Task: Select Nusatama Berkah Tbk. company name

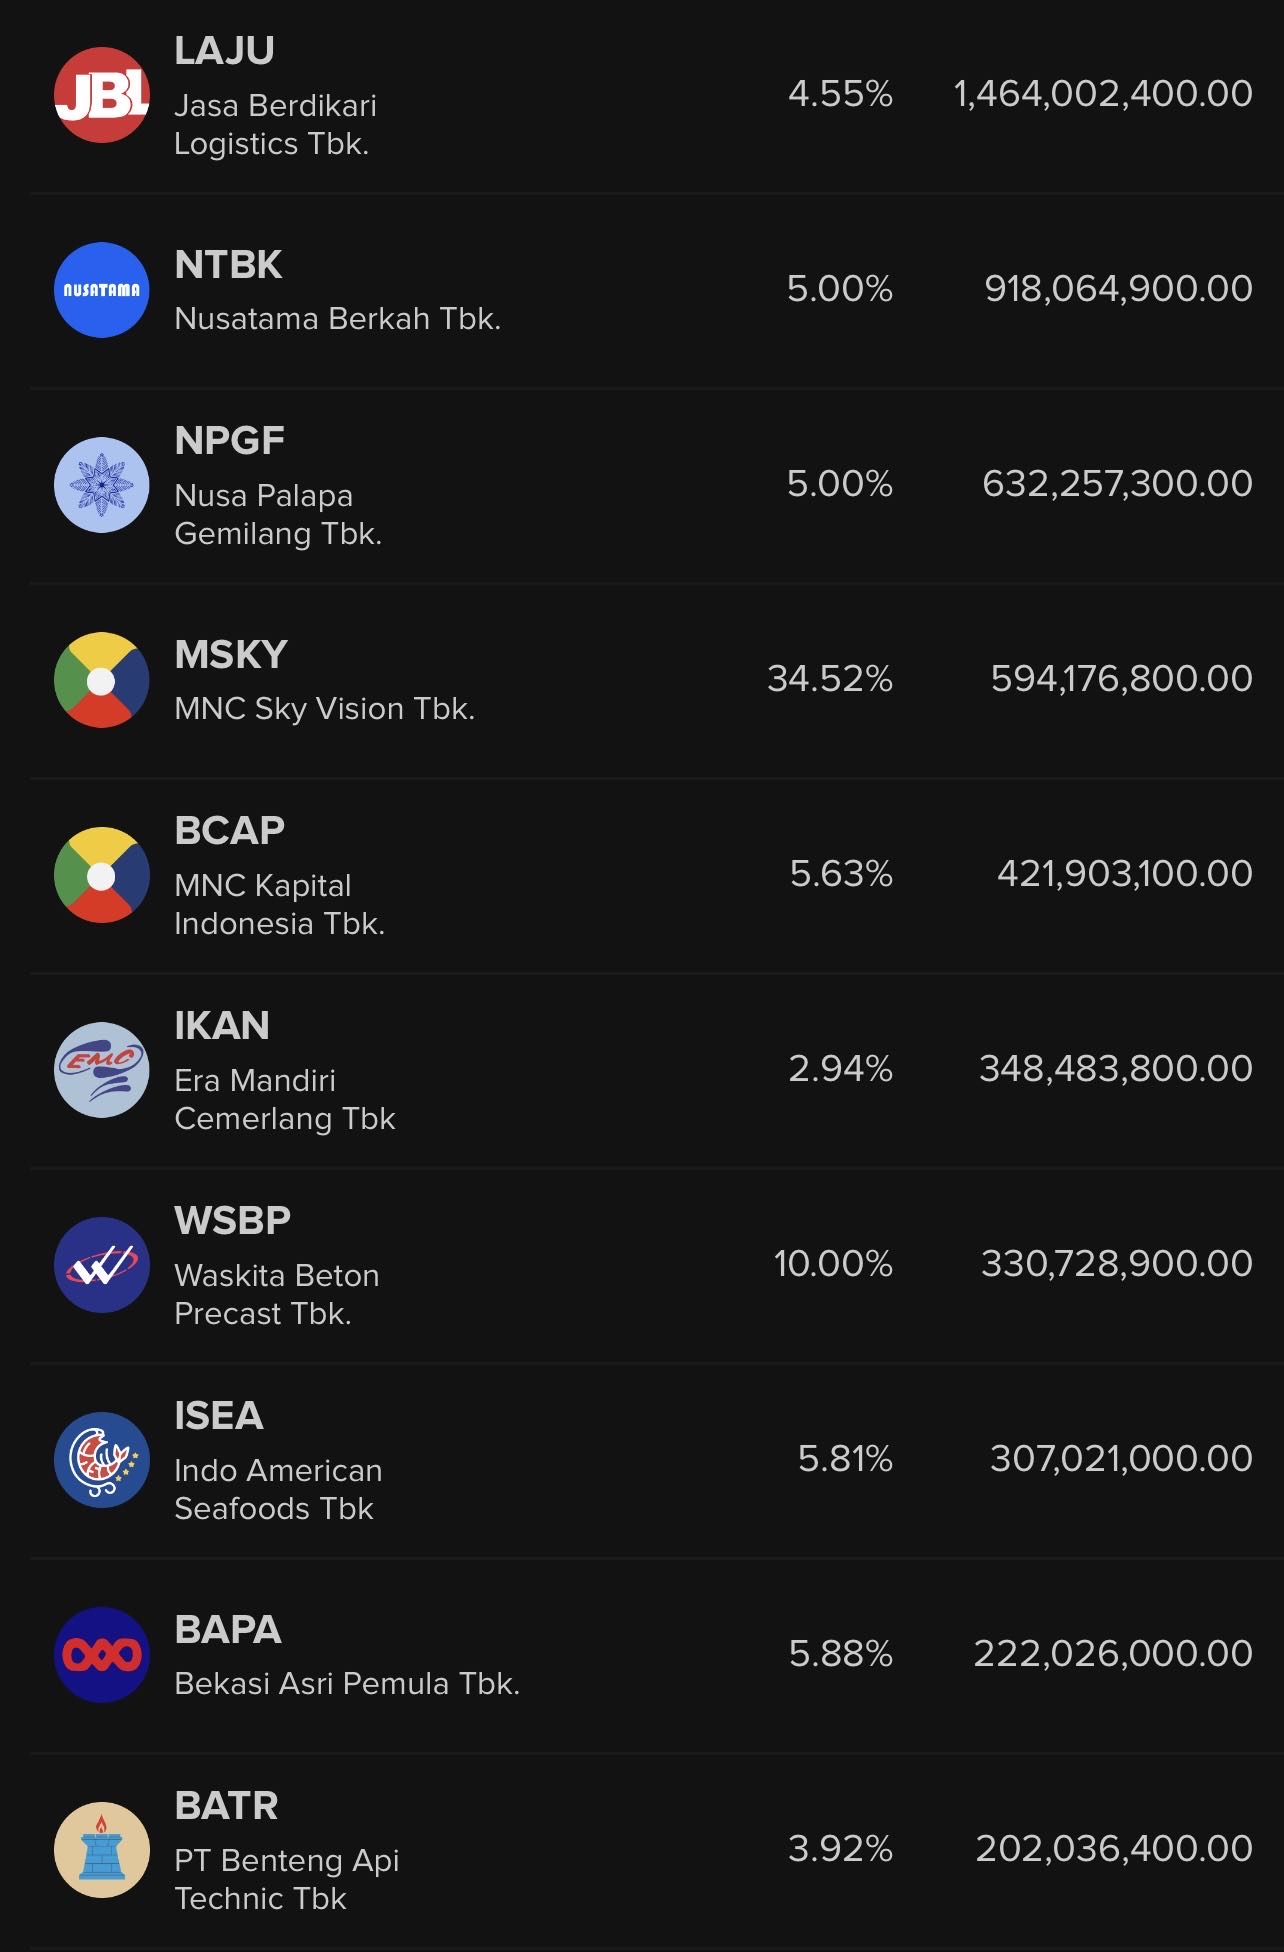Action: [337, 319]
